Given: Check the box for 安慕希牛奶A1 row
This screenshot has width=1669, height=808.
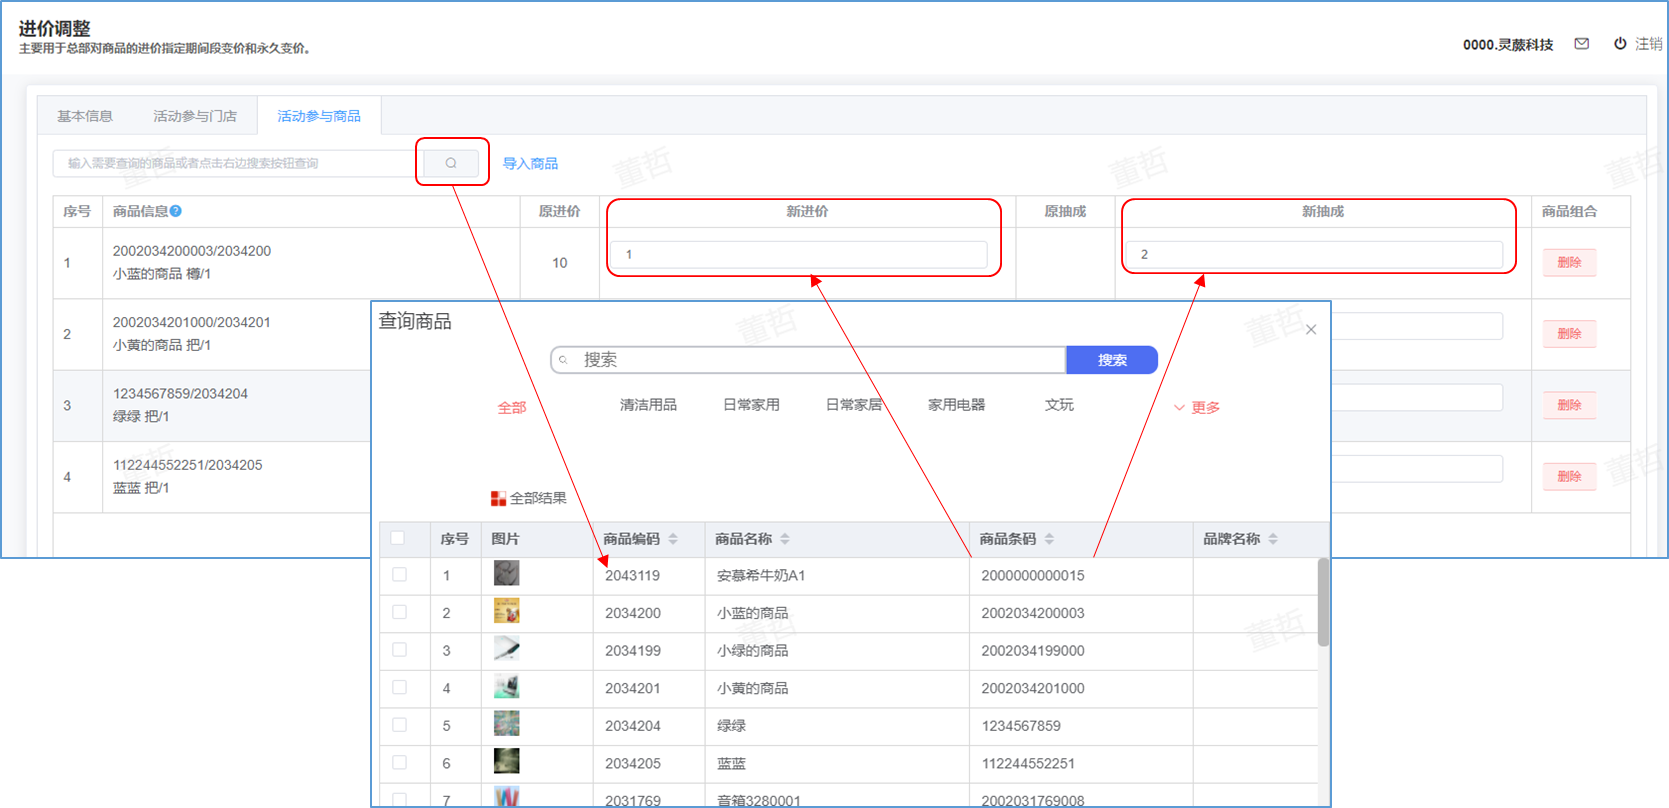Looking at the screenshot, I should 400,575.
